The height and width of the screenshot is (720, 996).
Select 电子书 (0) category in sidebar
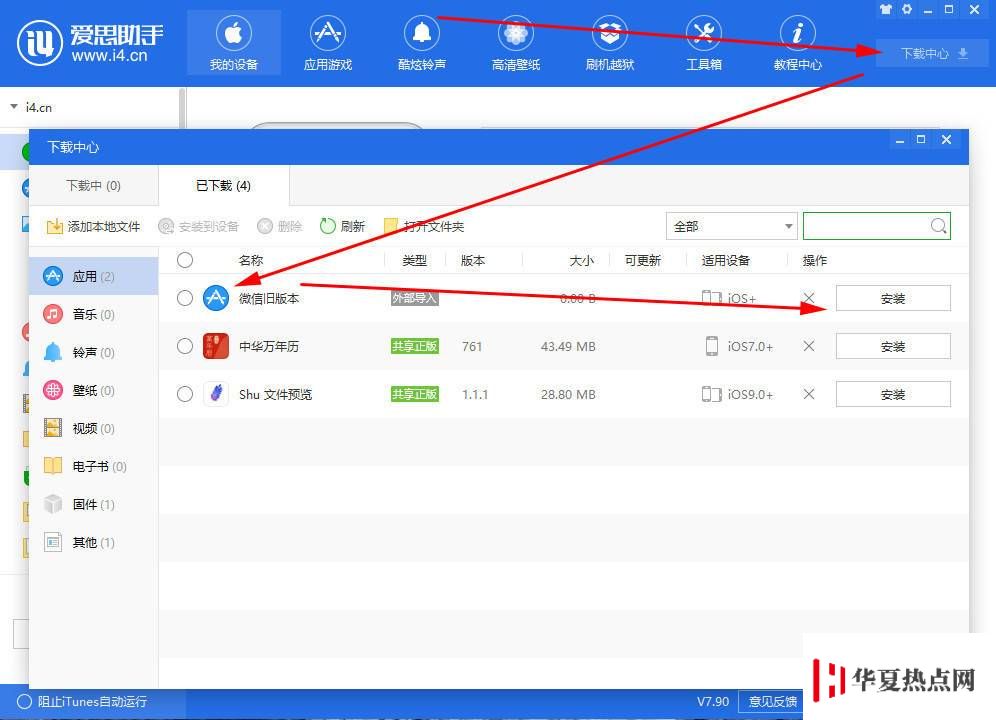click(x=93, y=466)
